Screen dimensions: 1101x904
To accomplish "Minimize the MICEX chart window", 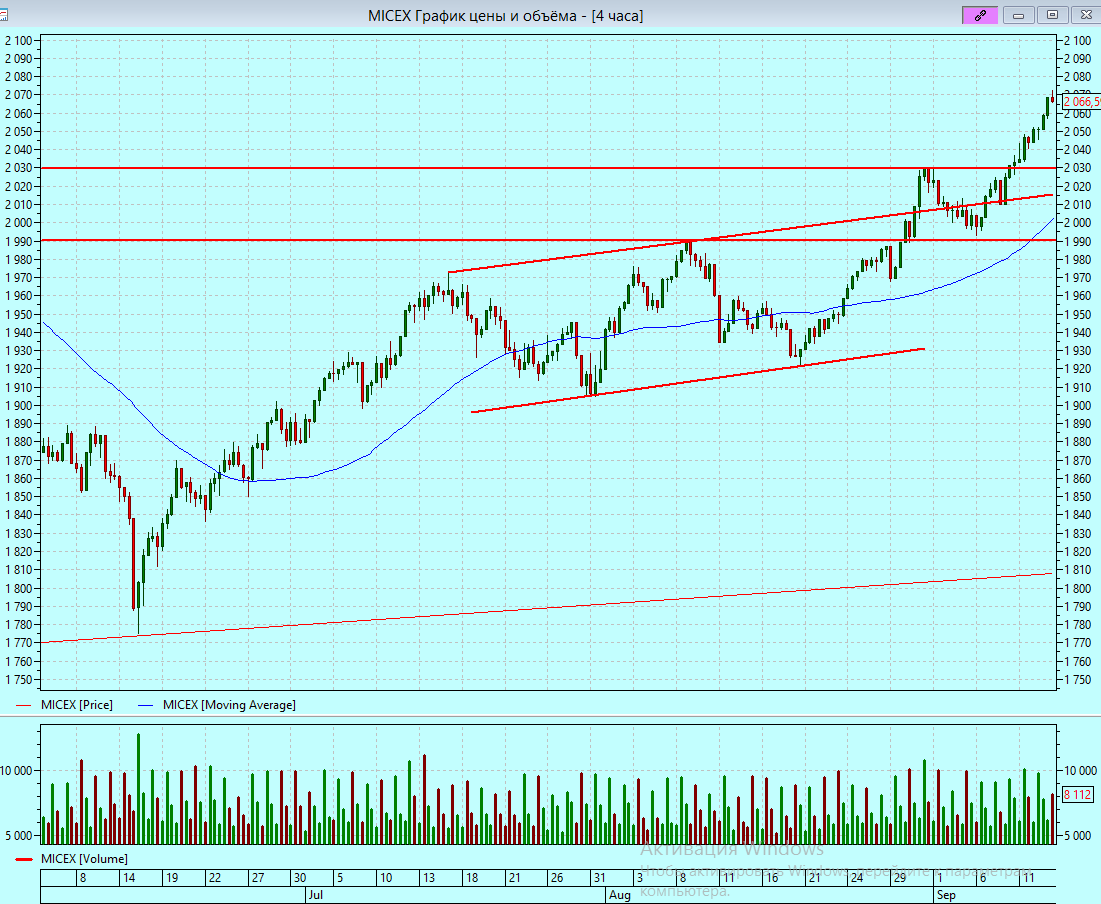I will 1019,15.
